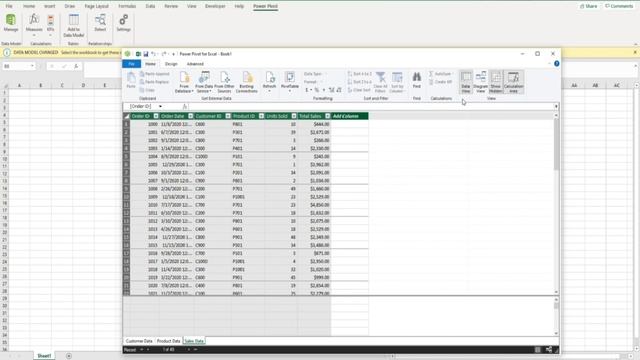Select all rows using table corner cell
The height and width of the screenshot is (360, 640).
pos(127,116)
